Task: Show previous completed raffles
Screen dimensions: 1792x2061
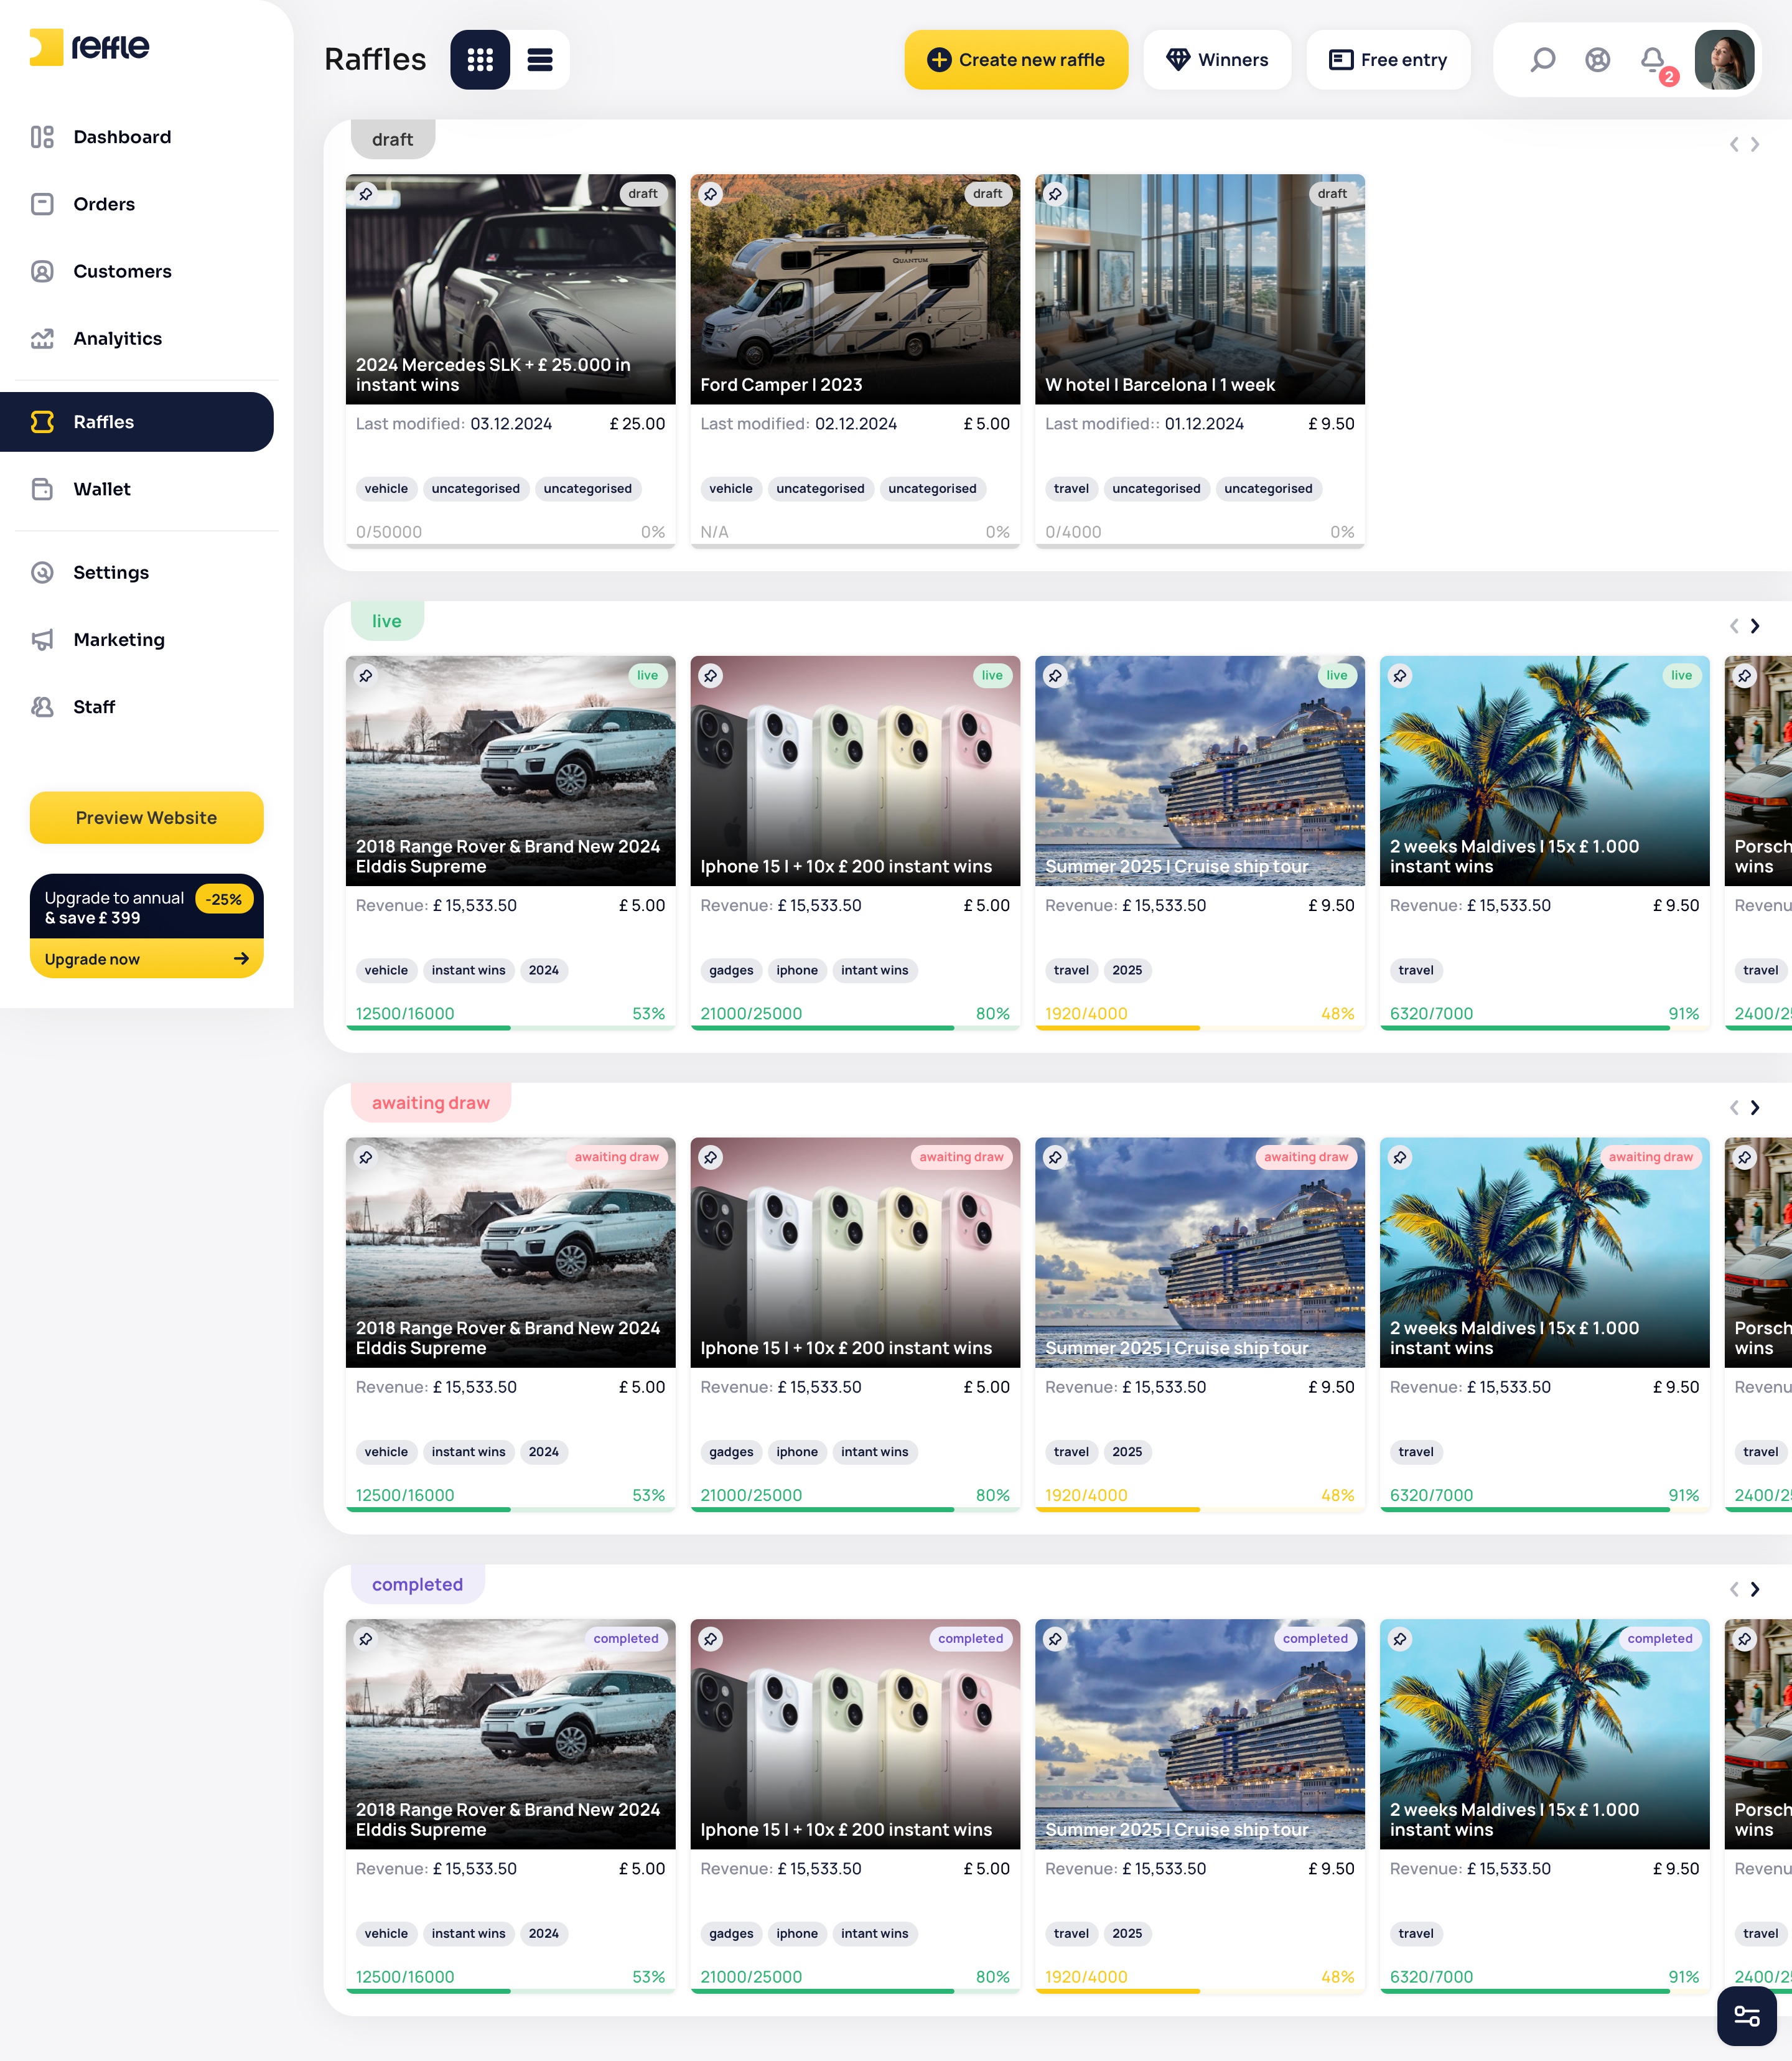Action: [x=1734, y=1590]
